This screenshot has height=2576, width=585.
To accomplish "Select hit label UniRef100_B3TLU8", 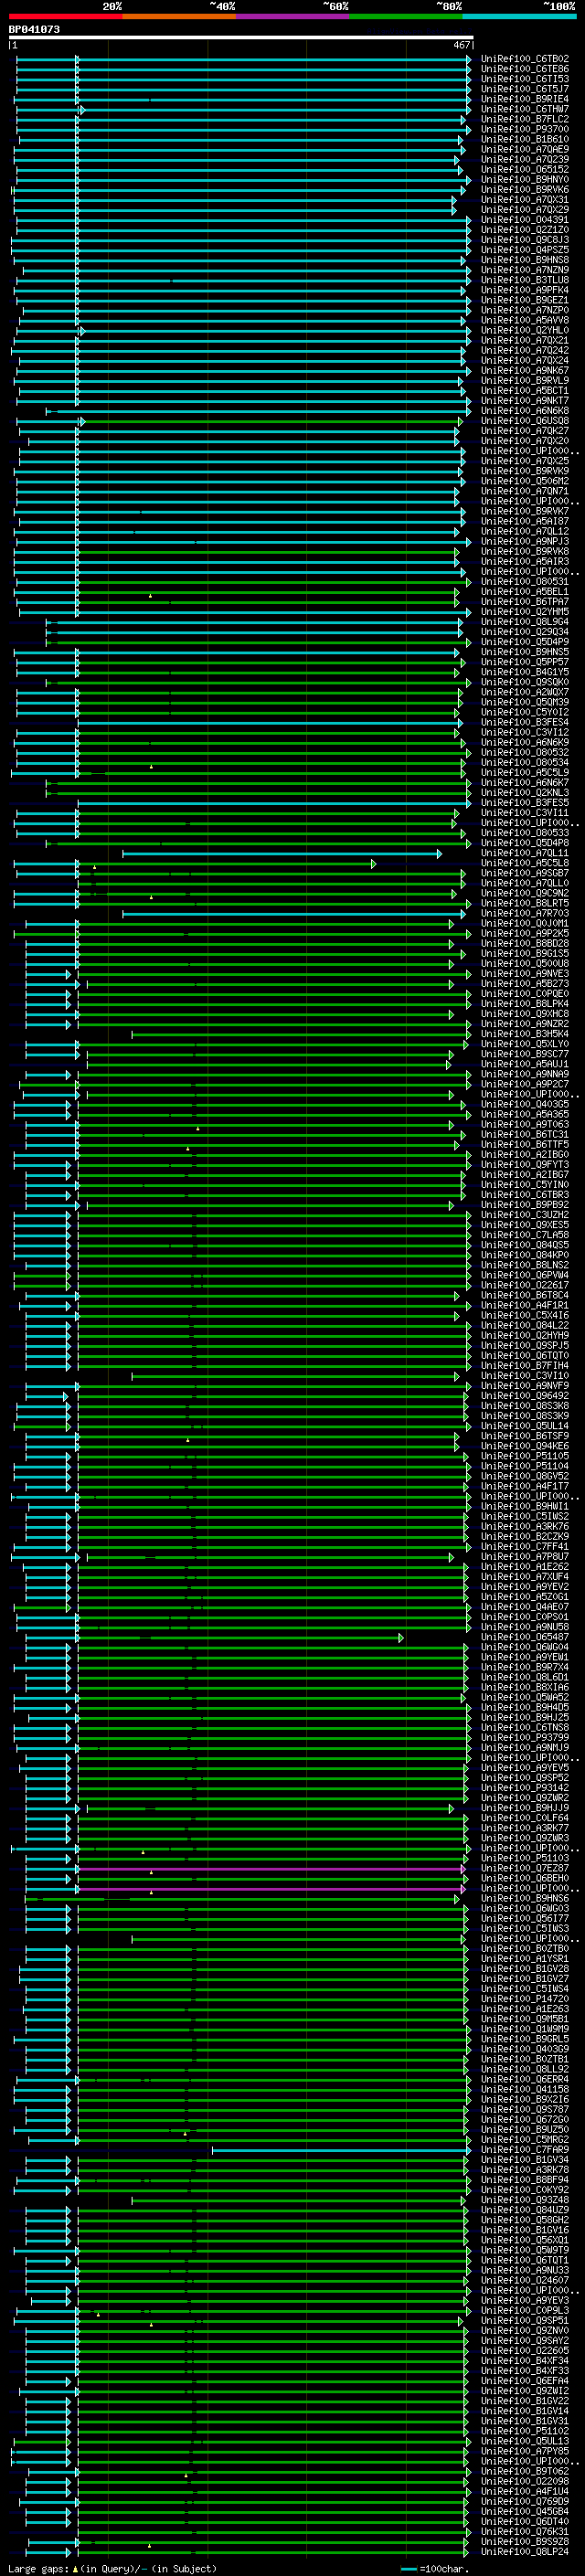I will tap(525, 280).
